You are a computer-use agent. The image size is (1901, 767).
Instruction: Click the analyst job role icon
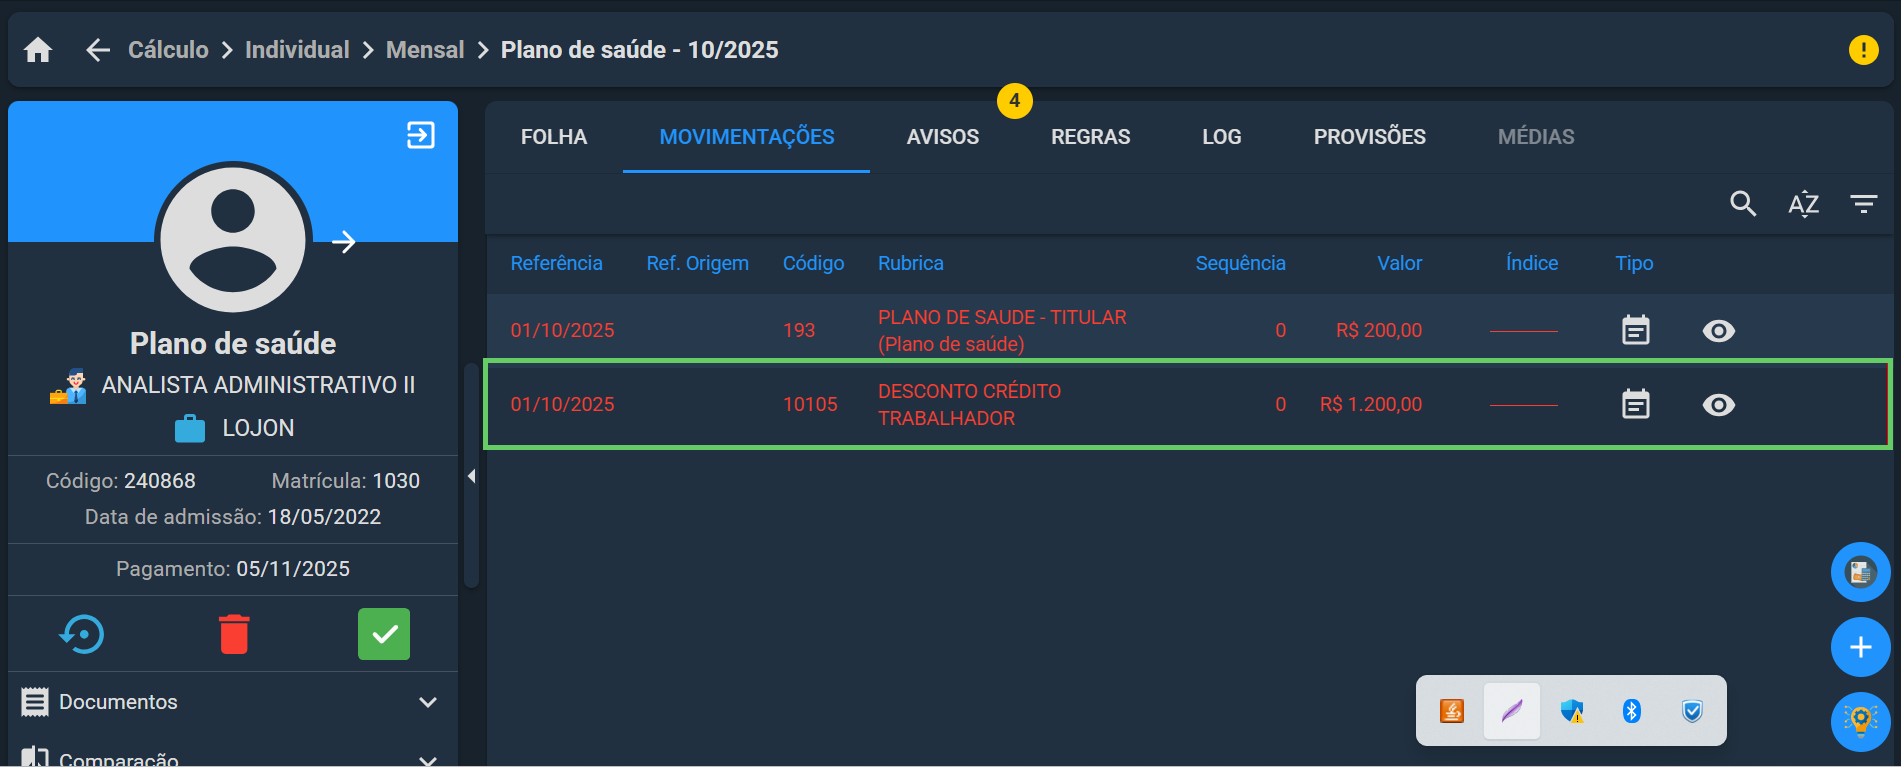[x=68, y=386]
